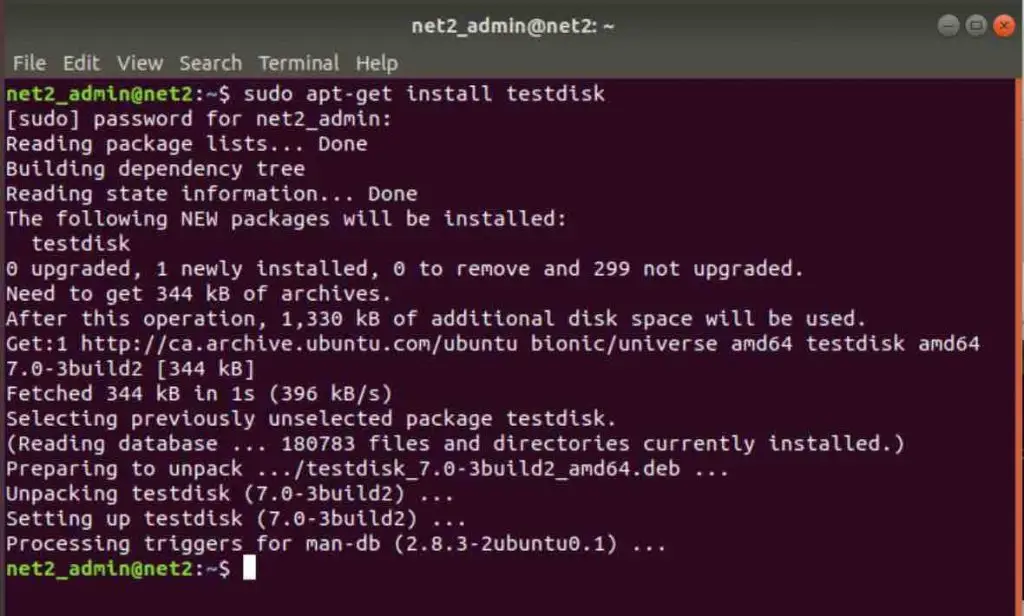Open the Terminal menu
This screenshot has height=616, width=1024.
(x=298, y=62)
